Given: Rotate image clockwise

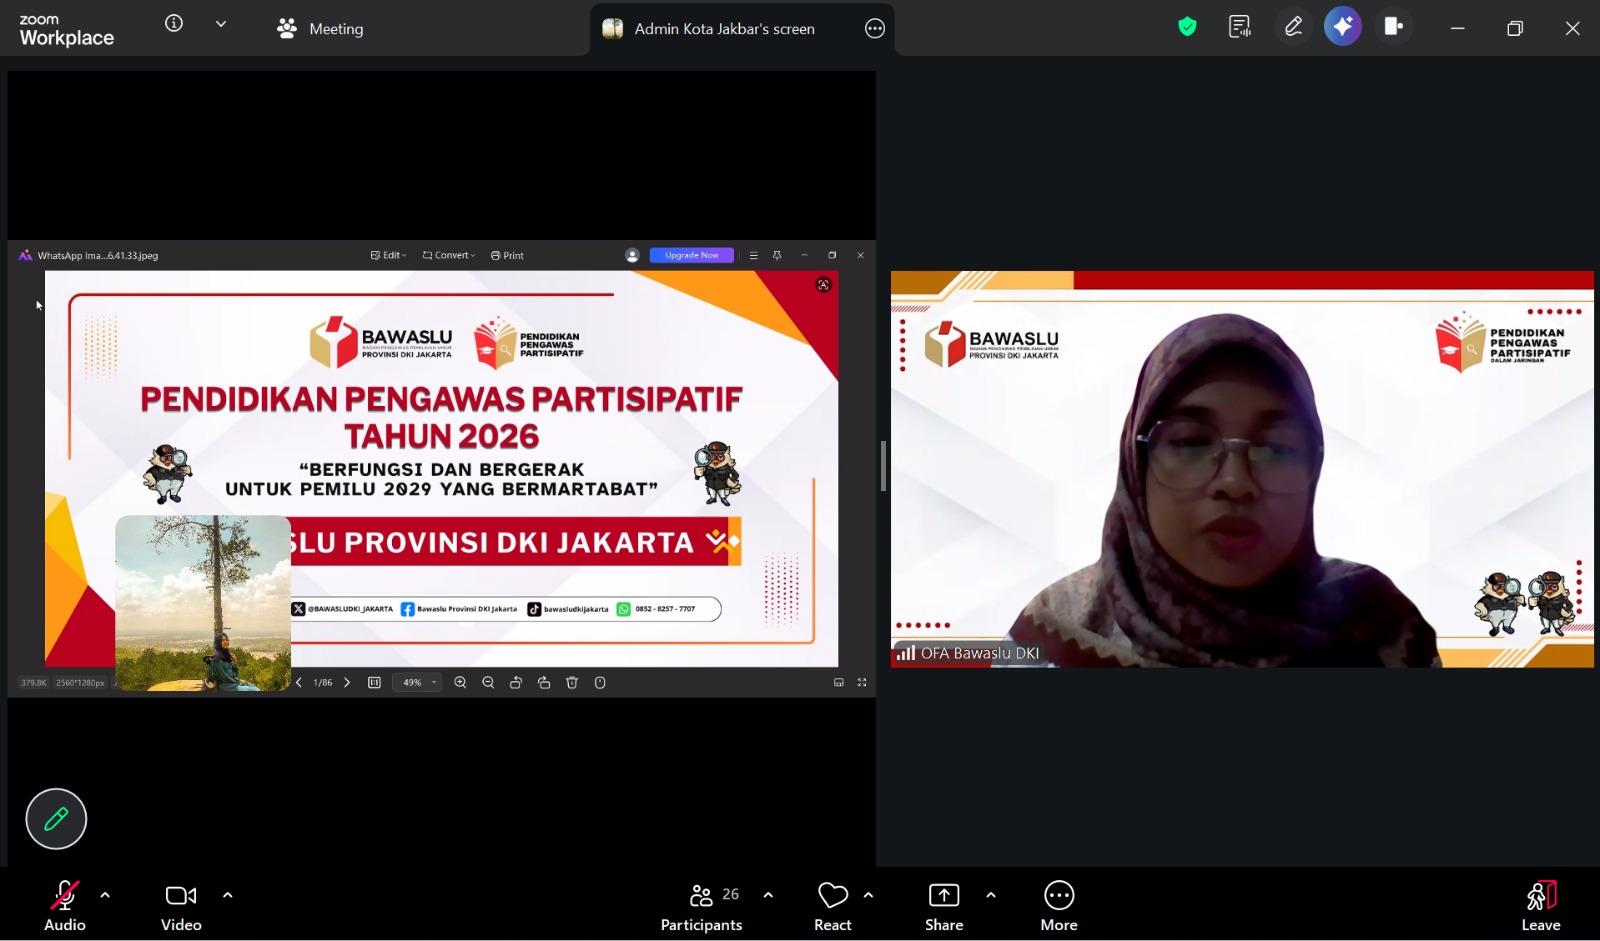Looking at the screenshot, I should 544,683.
